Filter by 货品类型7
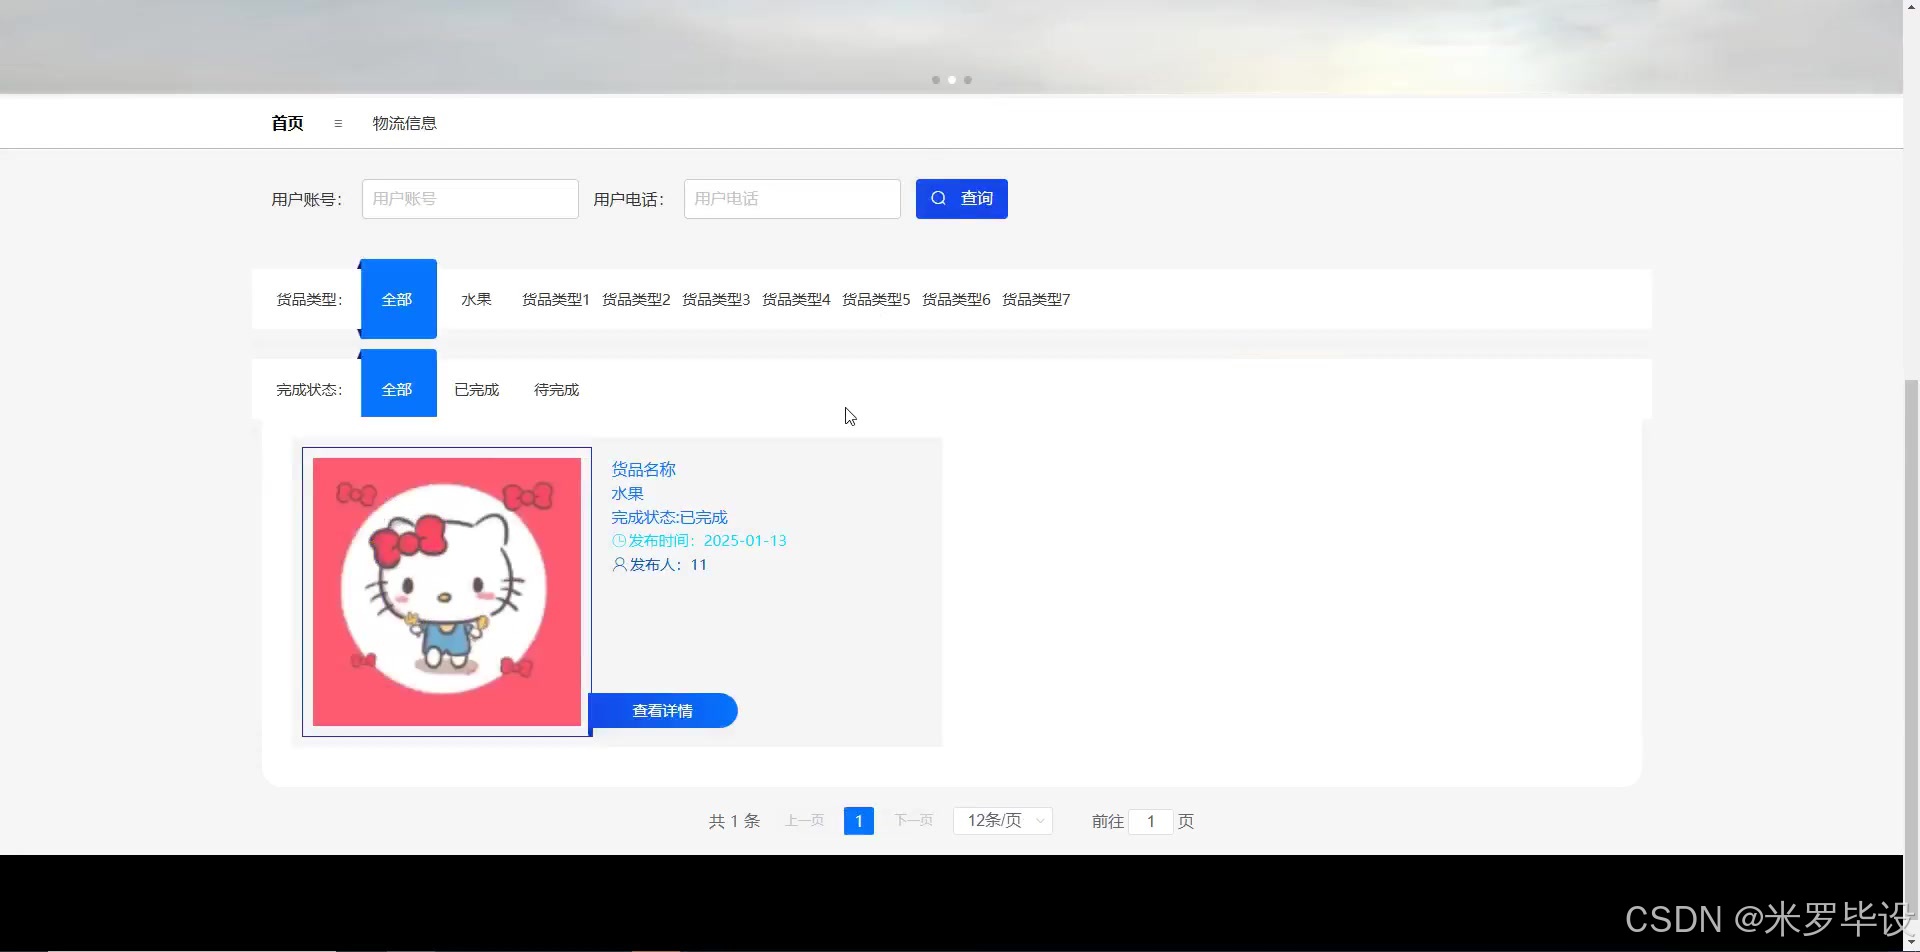The image size is (1920, 952). click(x=1036, y=299)
